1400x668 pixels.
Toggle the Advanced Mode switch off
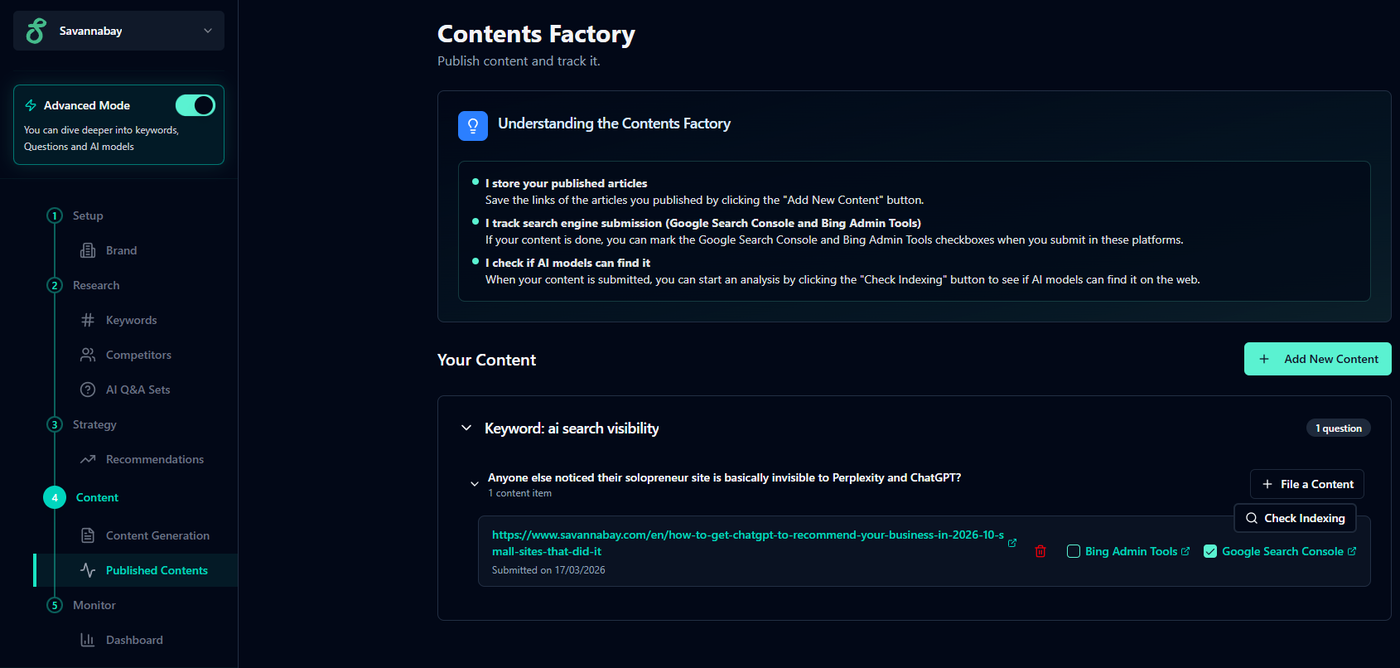click(x=195, y=105)
